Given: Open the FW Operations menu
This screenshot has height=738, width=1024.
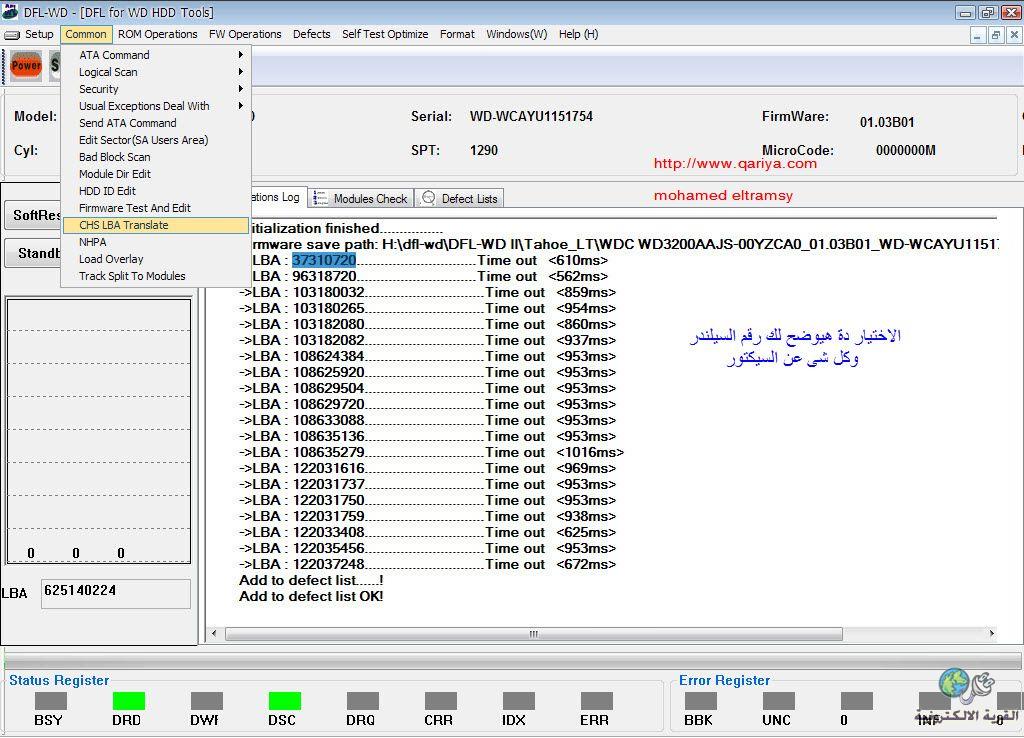Looking at the screenshot, I should [245, 34].
